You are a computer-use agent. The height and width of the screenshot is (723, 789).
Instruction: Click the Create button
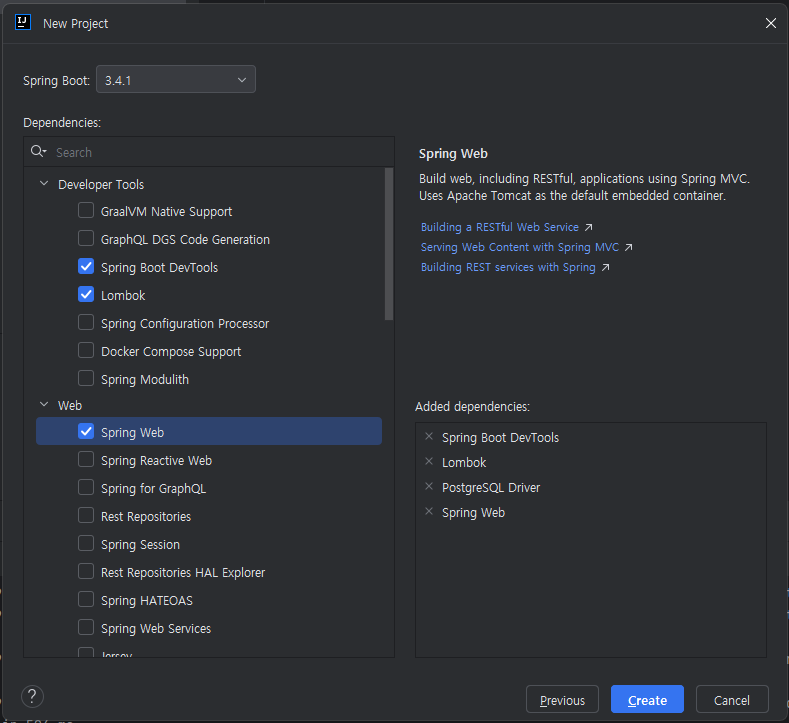coord(647,699)
